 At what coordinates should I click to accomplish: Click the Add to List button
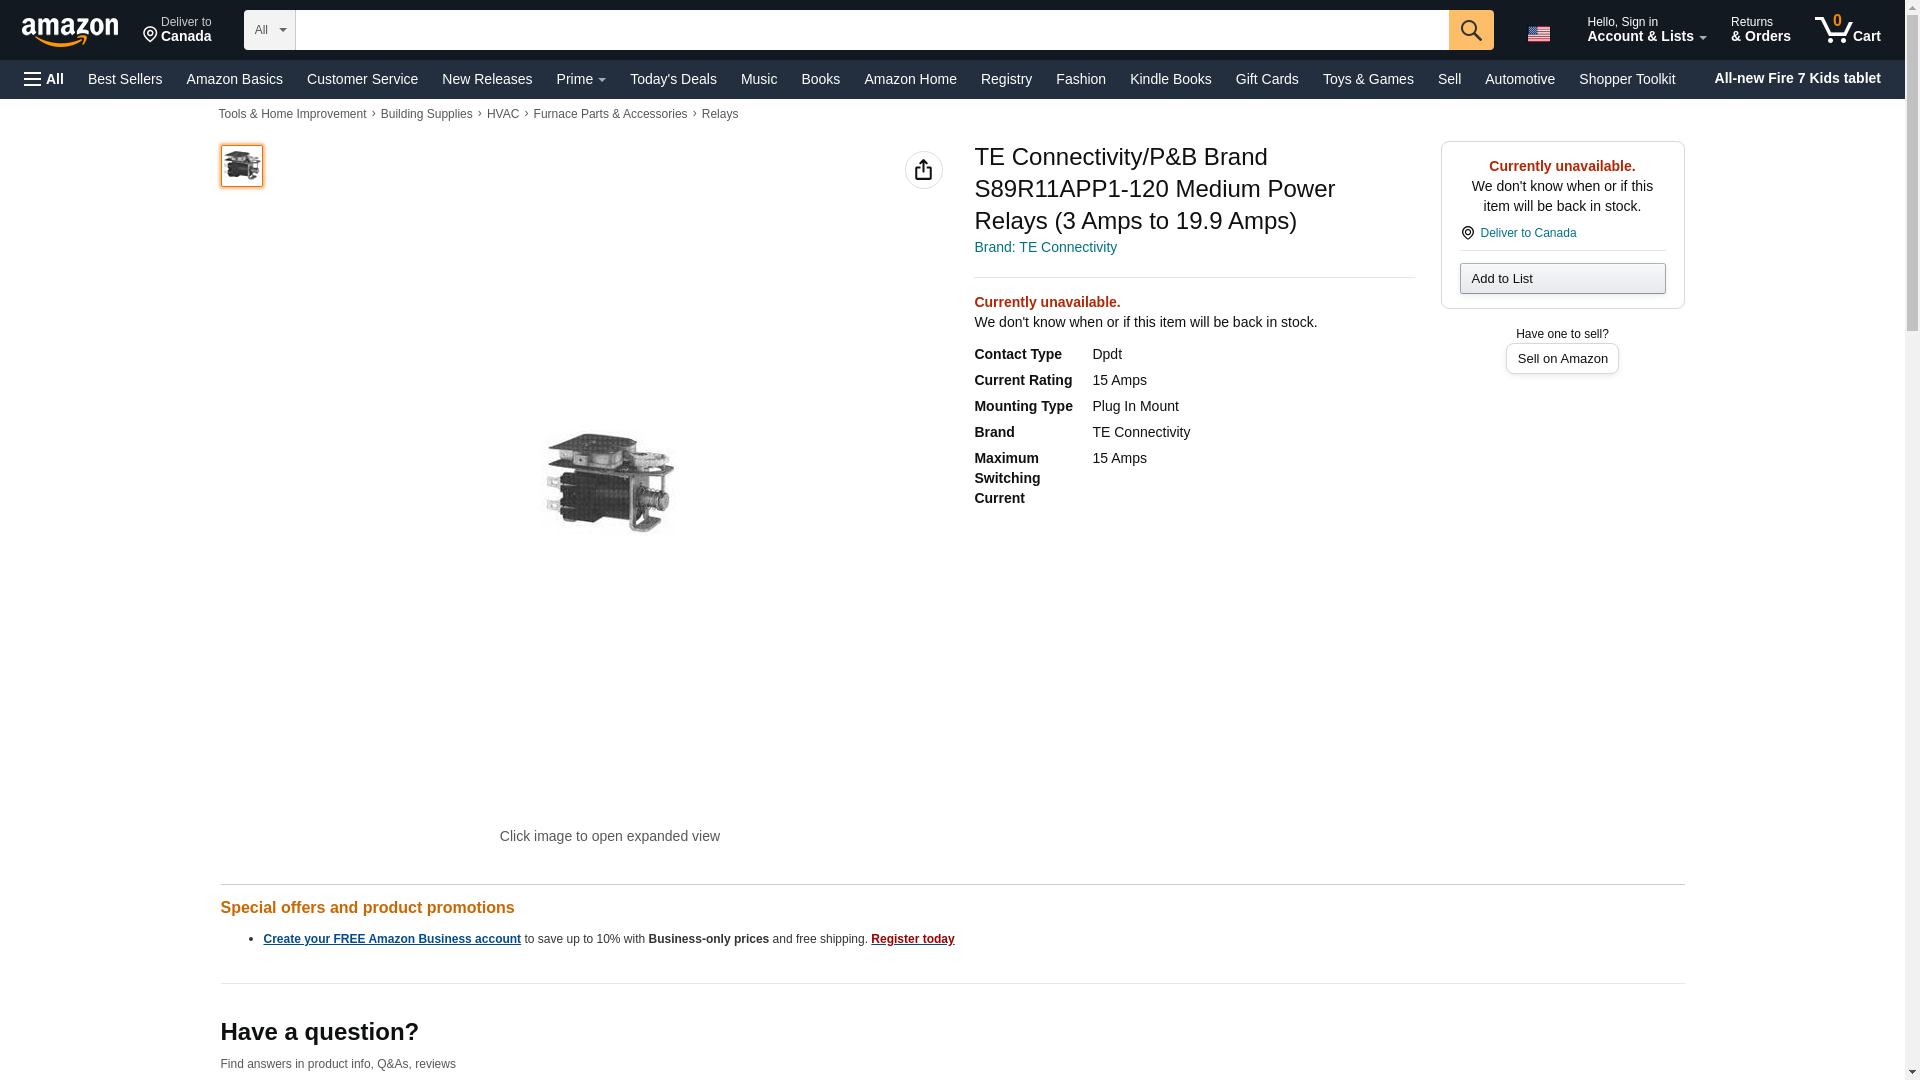[x=1561, y=278]
